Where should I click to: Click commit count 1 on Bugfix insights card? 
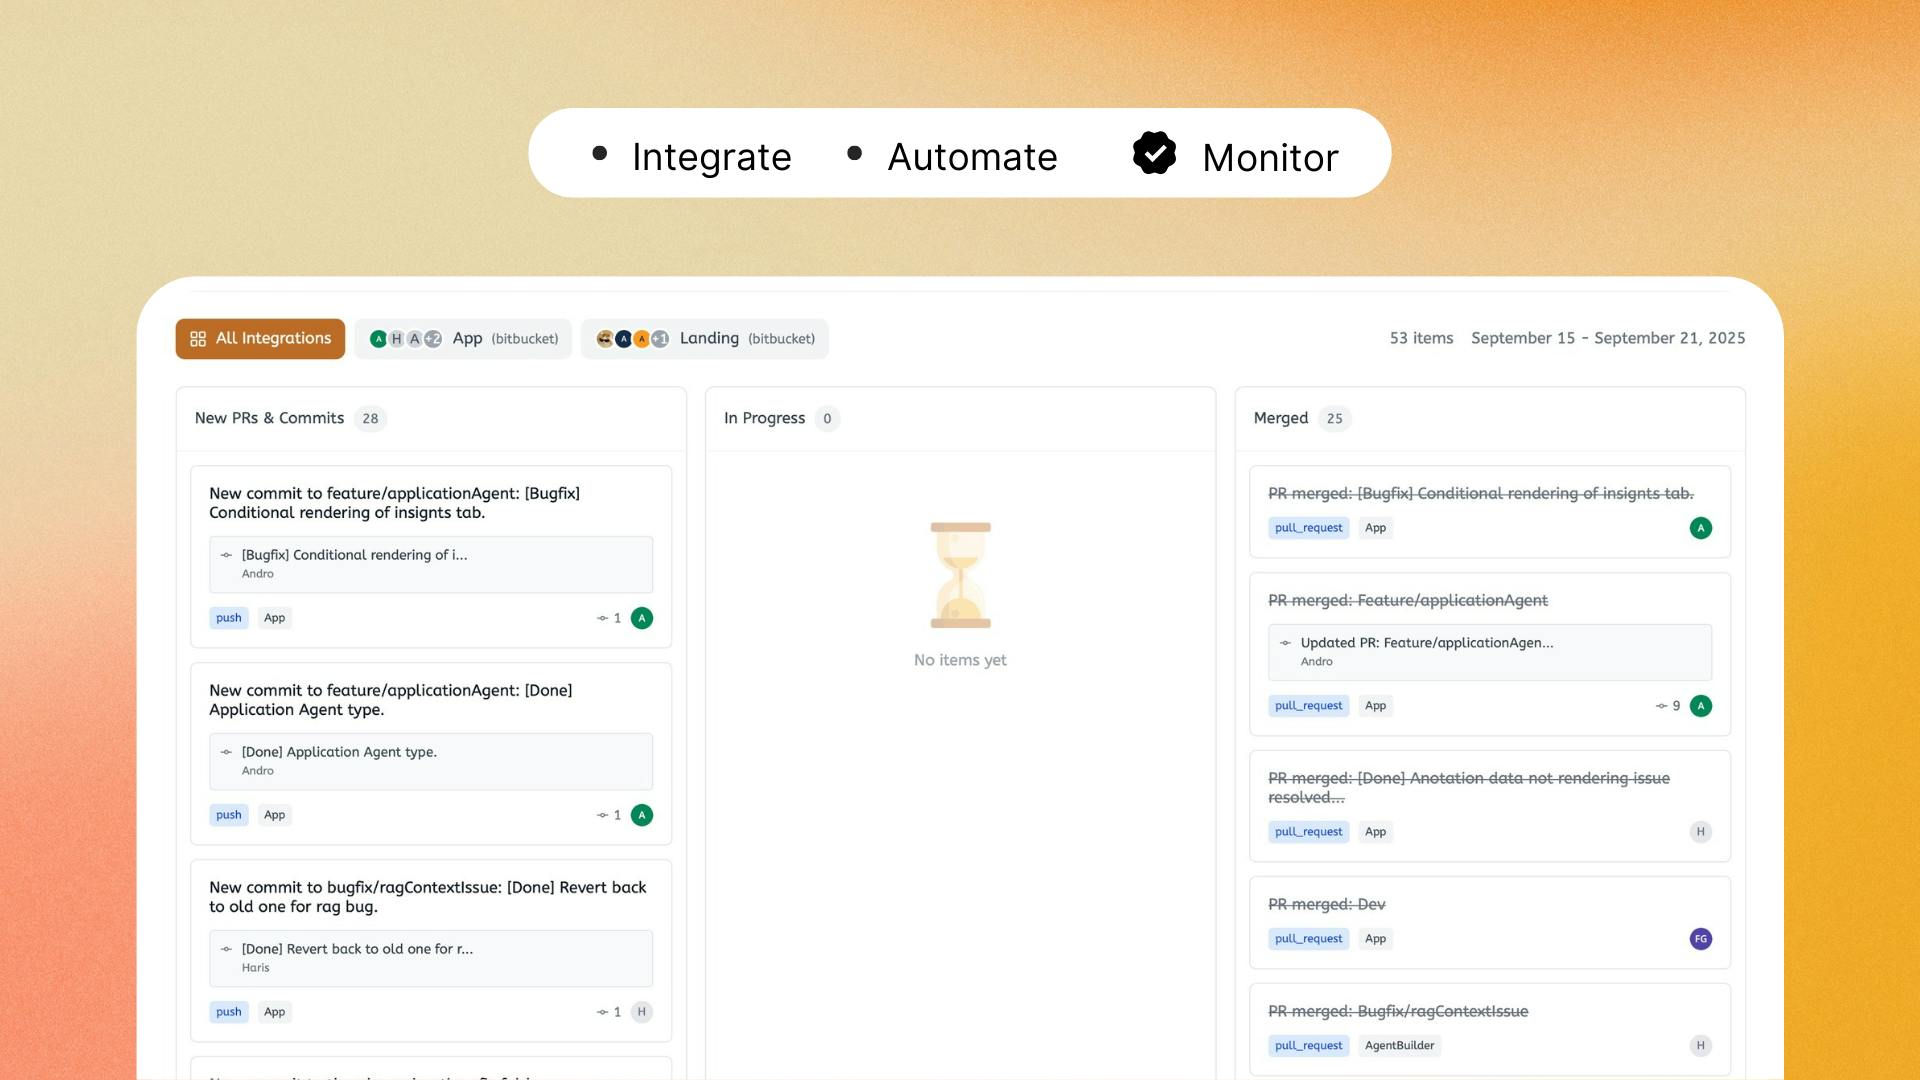coord(609,618)
